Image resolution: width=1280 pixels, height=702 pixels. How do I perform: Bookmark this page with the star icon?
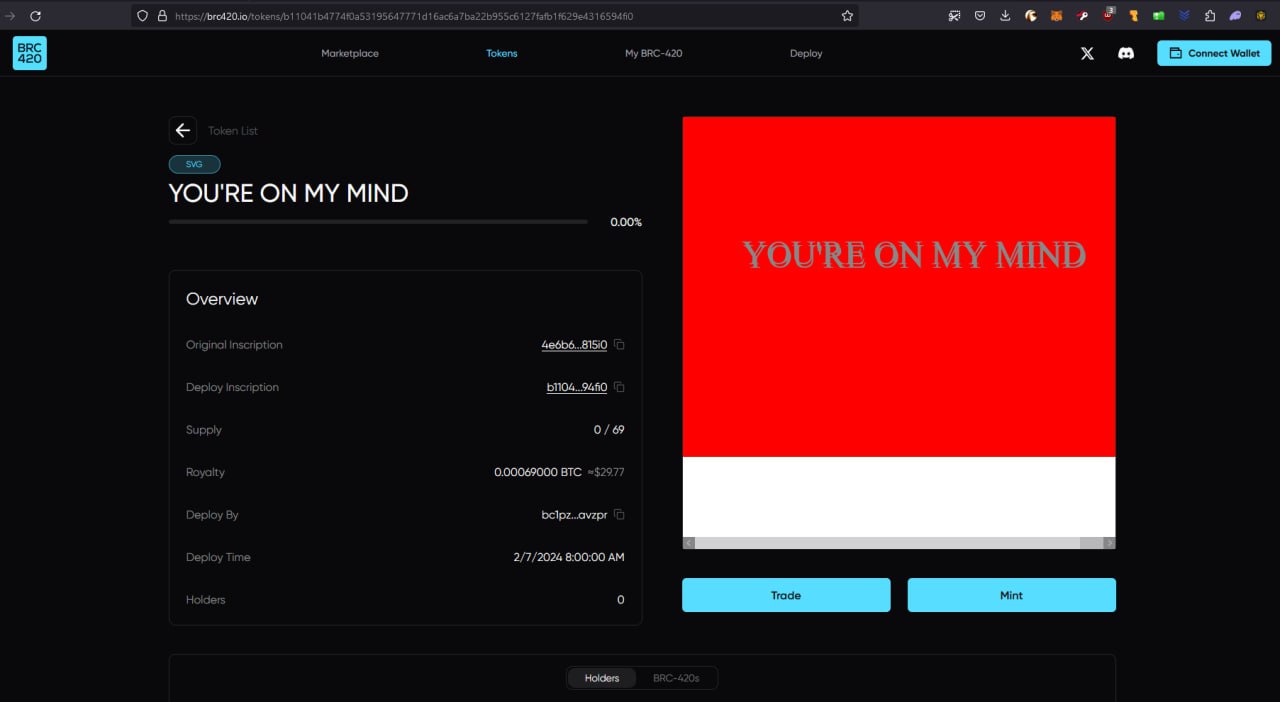point(847,16)
